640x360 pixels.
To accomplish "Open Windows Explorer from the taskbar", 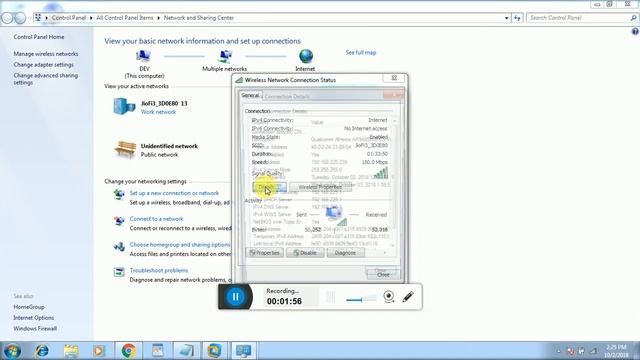I will tap(71, 351).
